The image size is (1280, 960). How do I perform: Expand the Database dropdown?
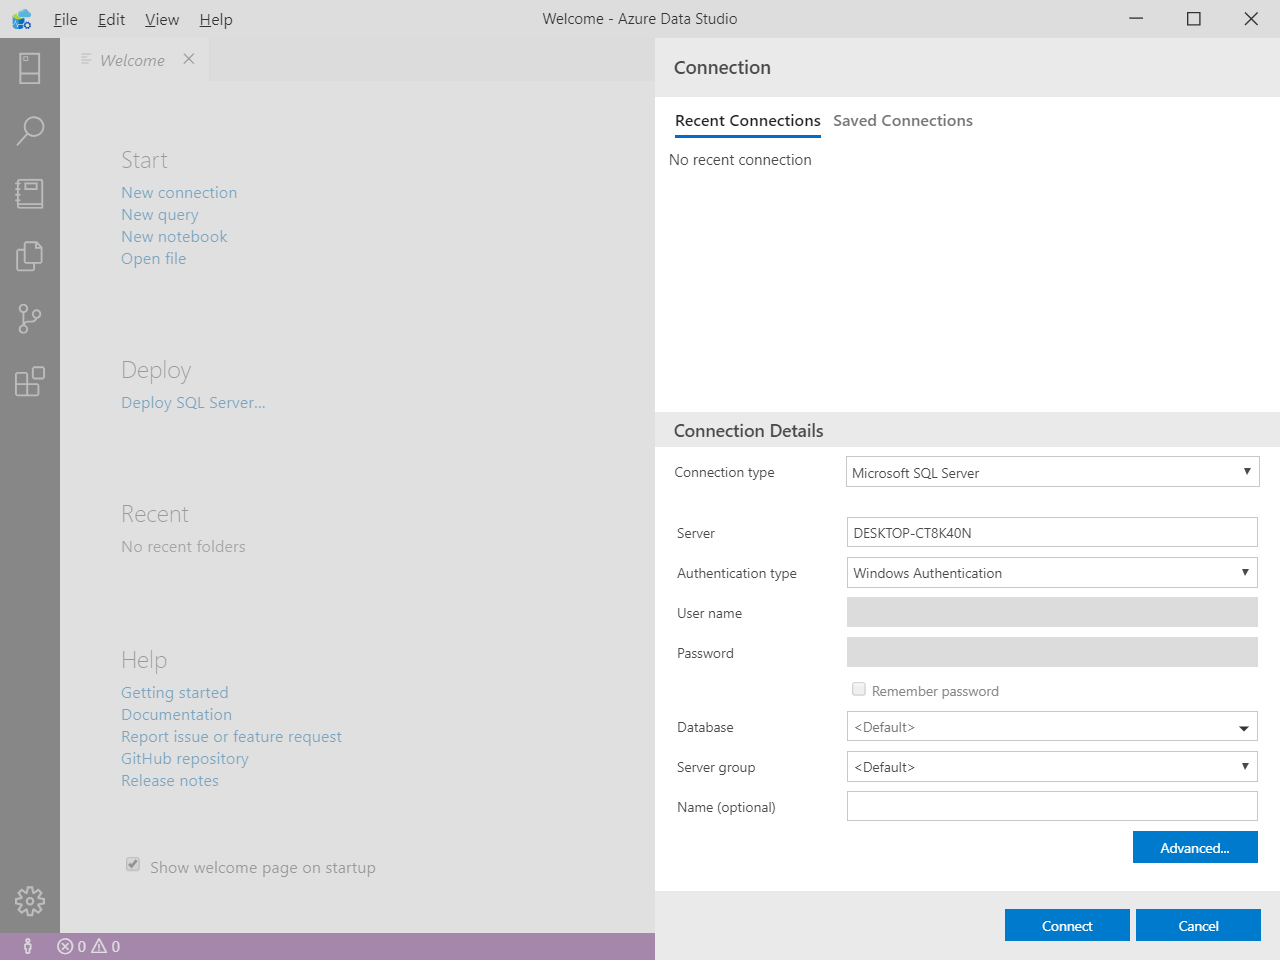[x=1052, y=727]
